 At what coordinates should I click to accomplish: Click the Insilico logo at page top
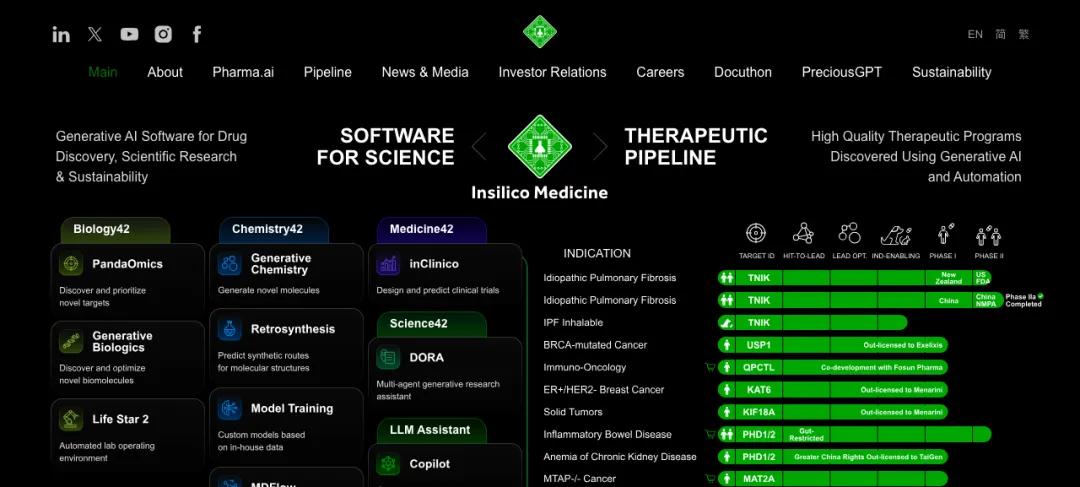(x=539, y=32)
